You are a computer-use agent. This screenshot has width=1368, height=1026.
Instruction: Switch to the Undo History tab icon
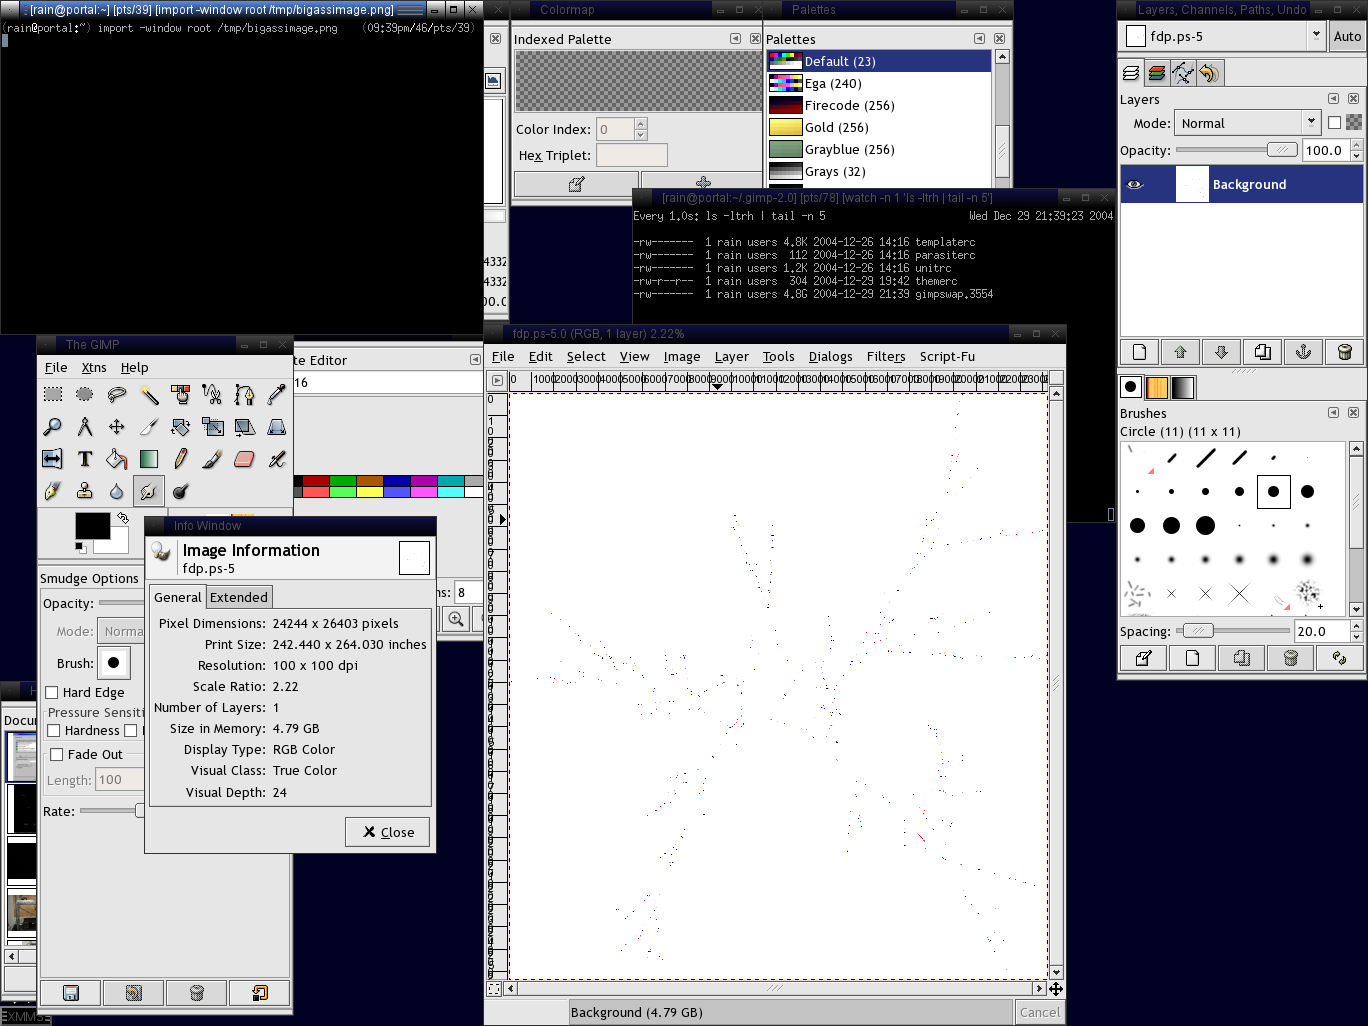pos(1209,73)
